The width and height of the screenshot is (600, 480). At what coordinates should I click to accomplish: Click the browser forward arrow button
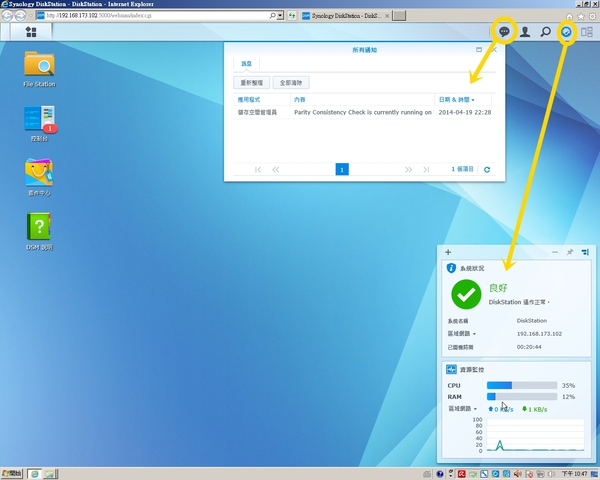[20, 16]
